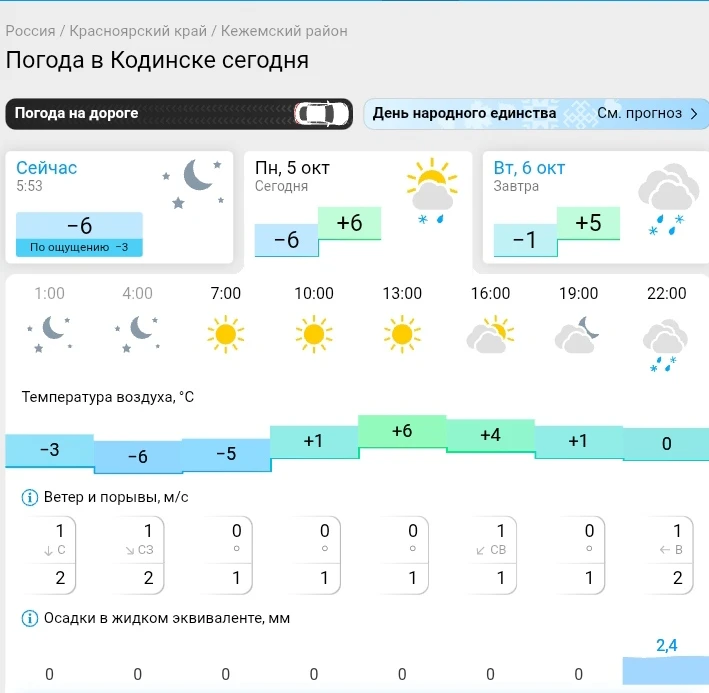Click the 2,4 precipitation value

click(x=666, y=646)
